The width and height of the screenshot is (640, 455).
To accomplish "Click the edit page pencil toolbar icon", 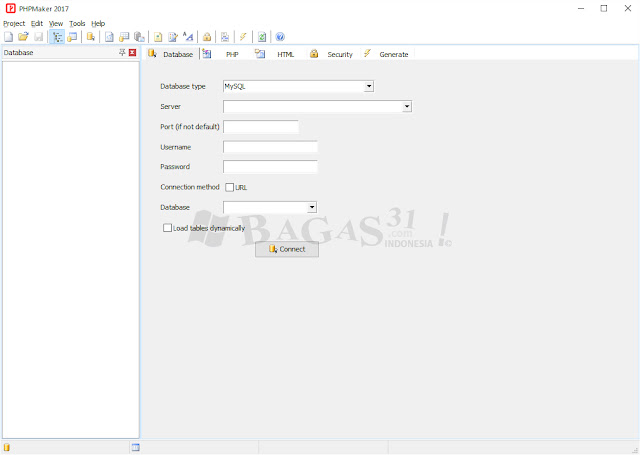I will pyautogui.click(x=173, y=37).
